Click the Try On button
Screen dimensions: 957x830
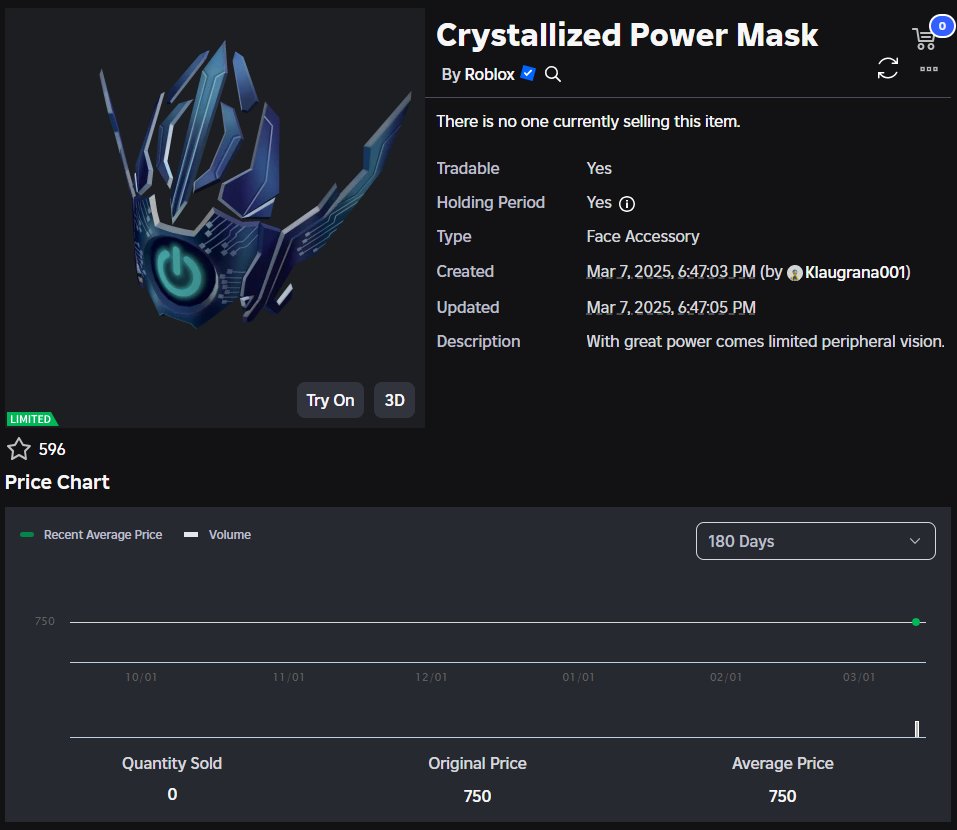pos(330,400)
